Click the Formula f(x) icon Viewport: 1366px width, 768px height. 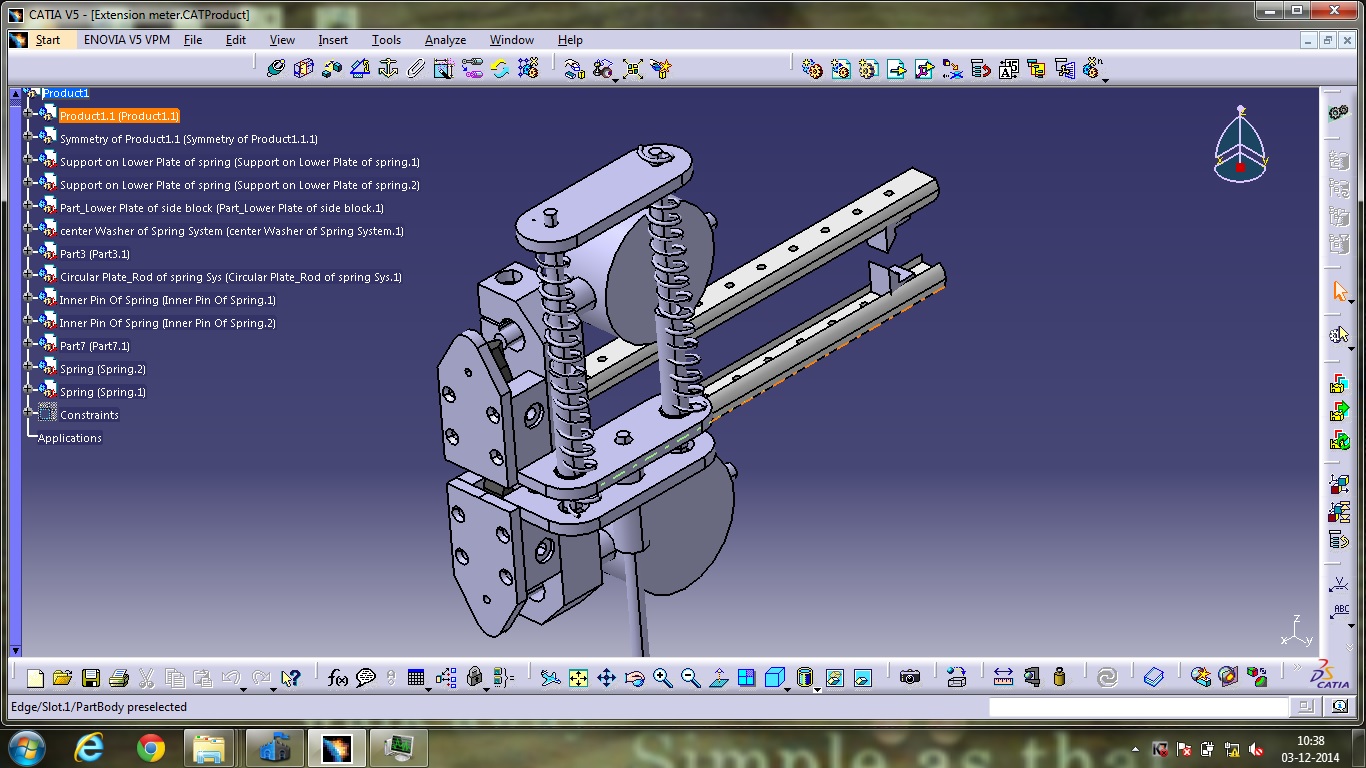[338, 677]
